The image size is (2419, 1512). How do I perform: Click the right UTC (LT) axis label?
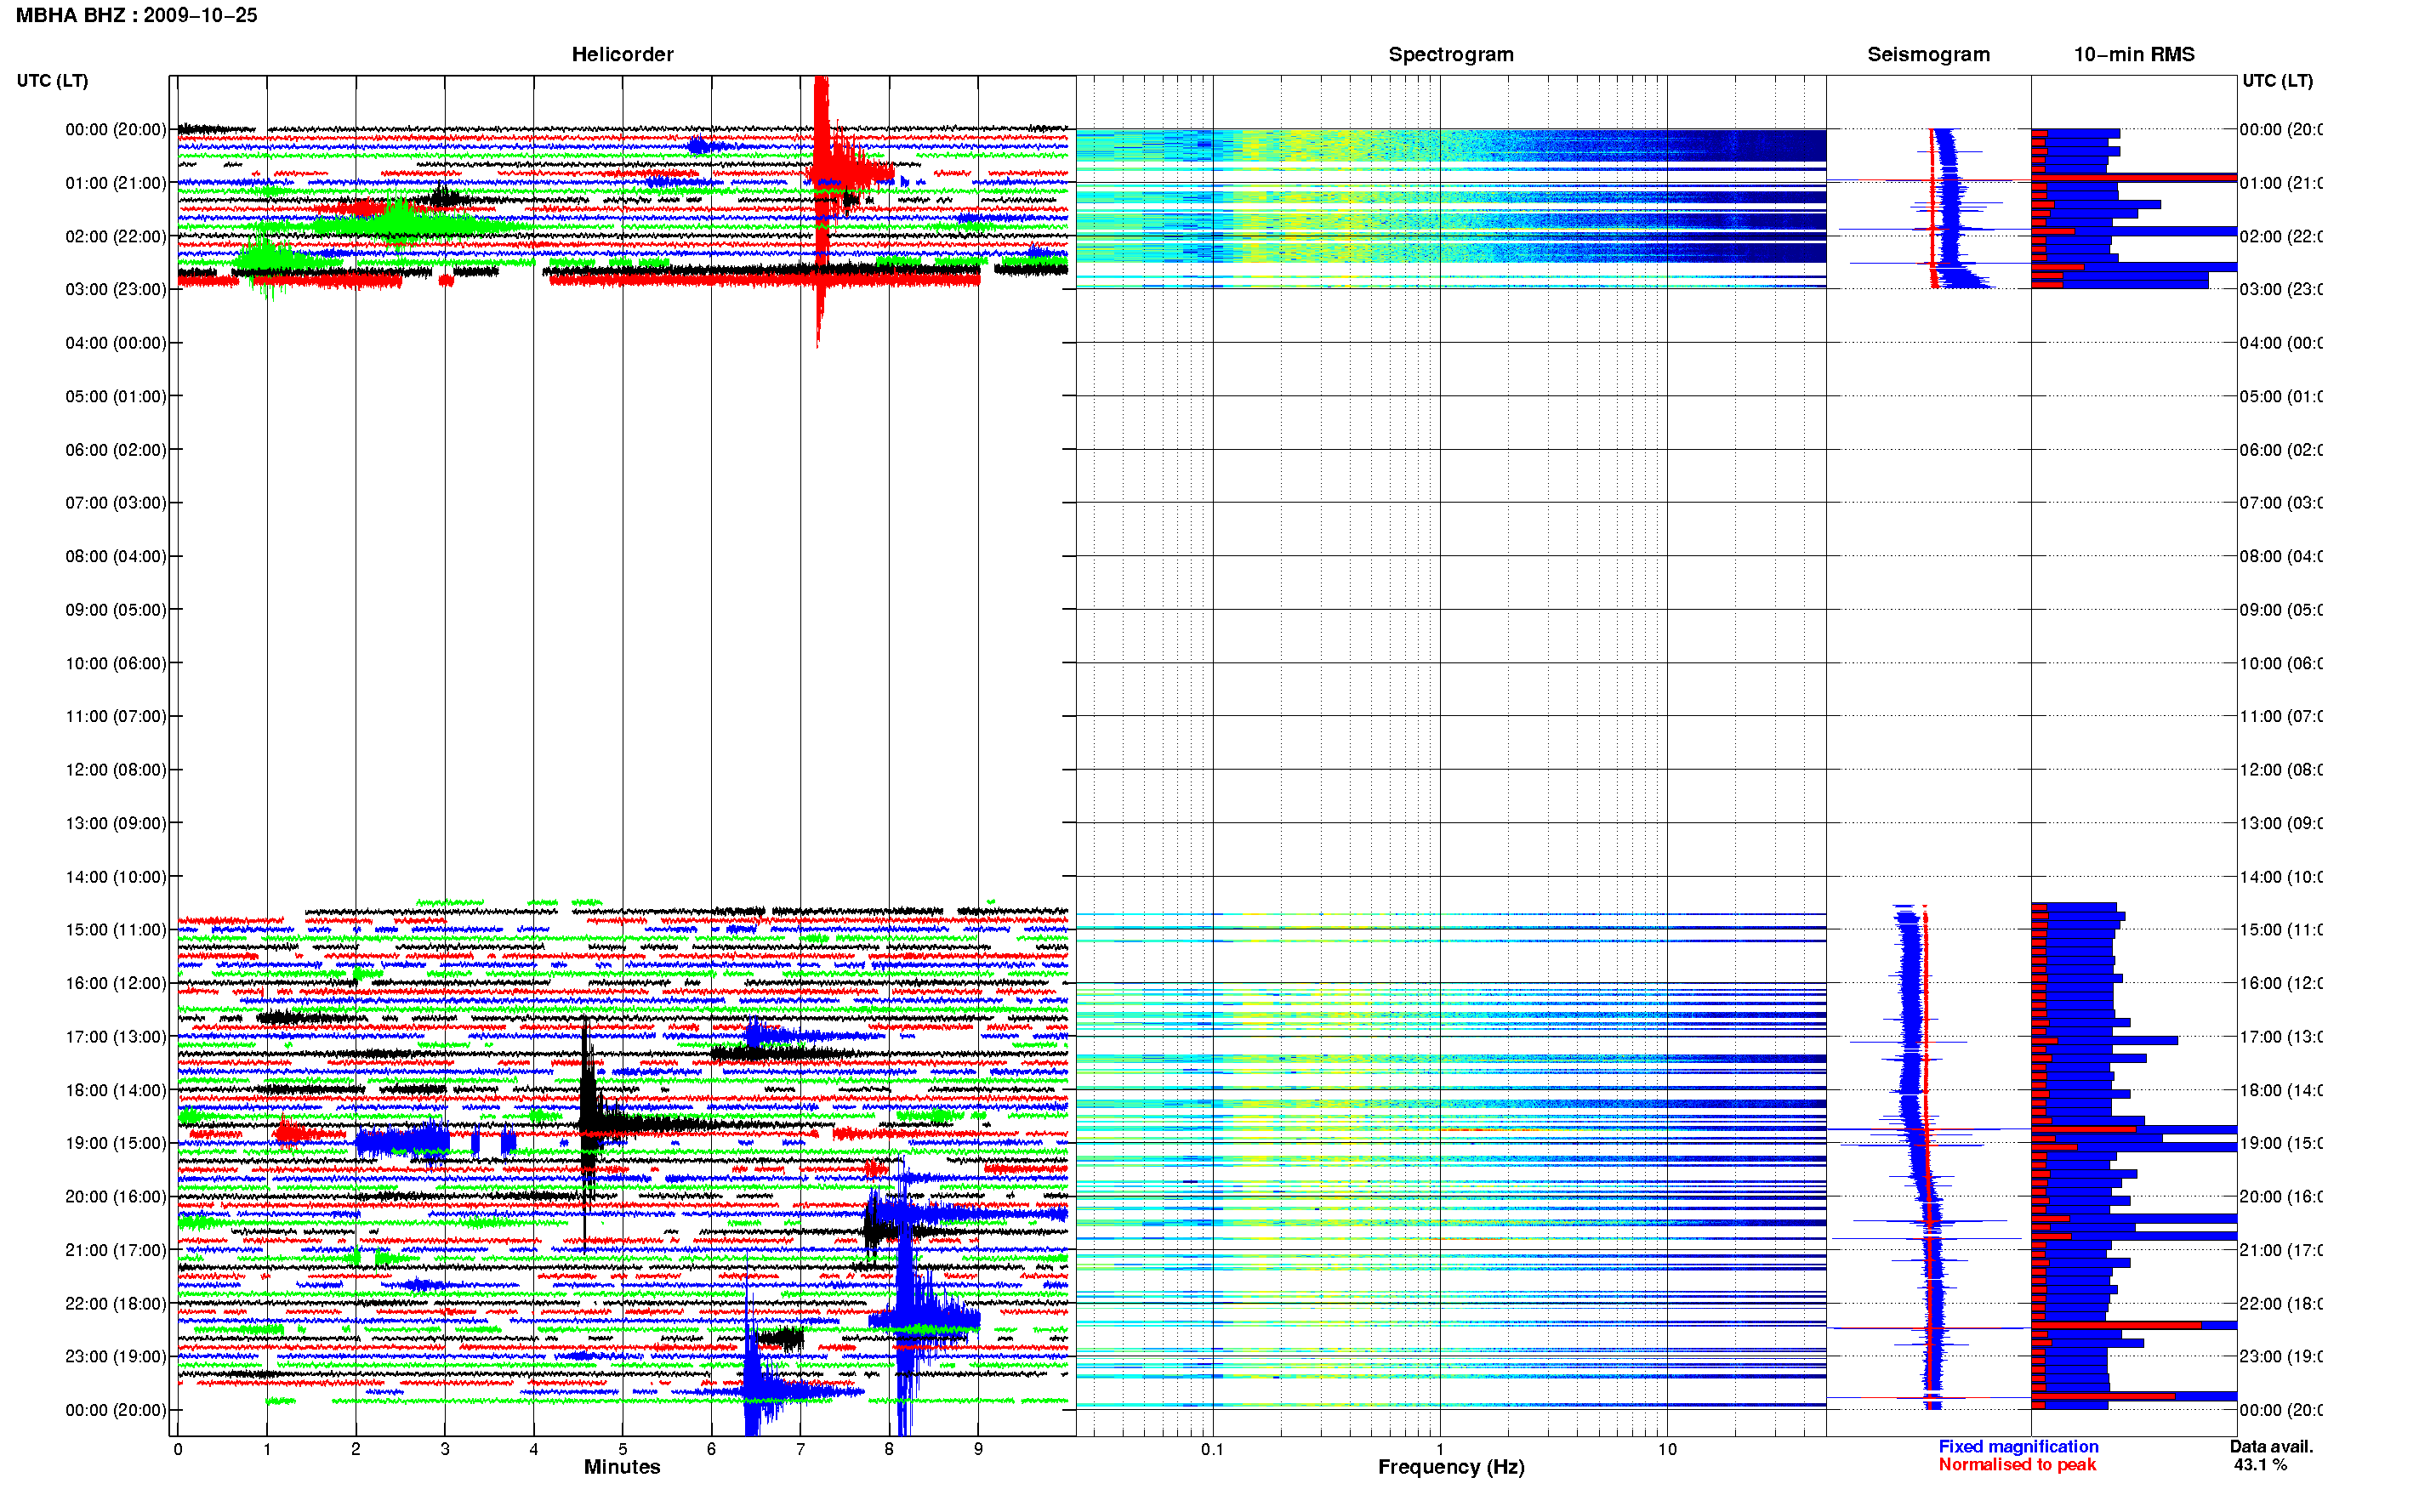pos(2277,80)
